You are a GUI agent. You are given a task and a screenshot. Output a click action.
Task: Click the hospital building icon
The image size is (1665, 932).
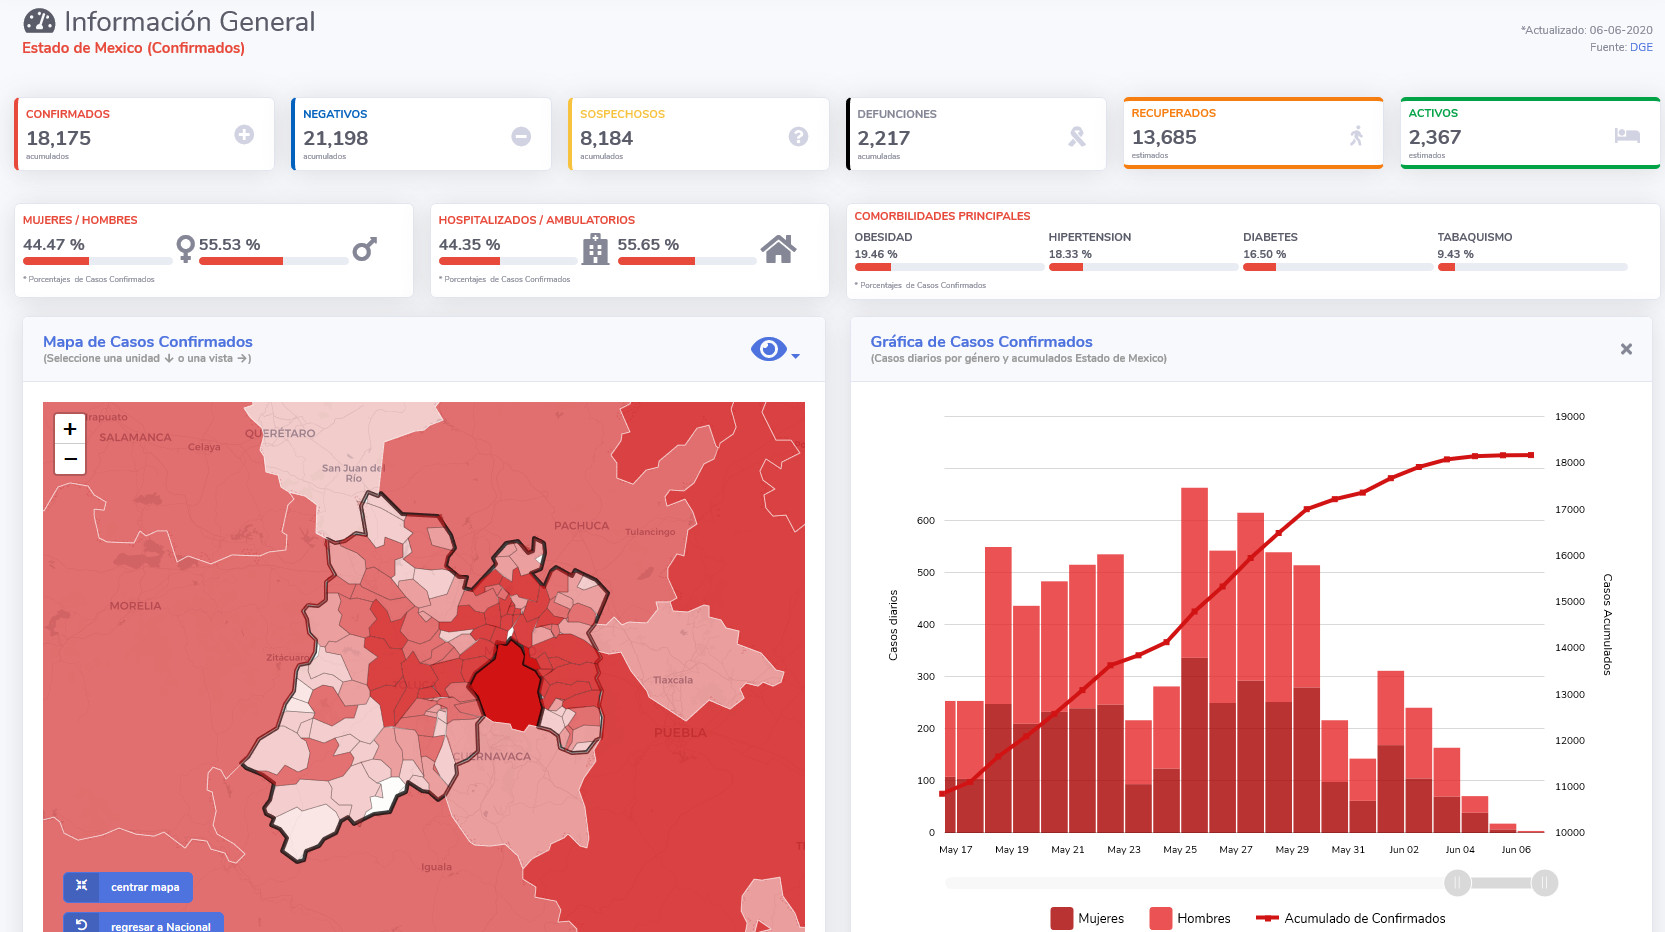point(596,248)
